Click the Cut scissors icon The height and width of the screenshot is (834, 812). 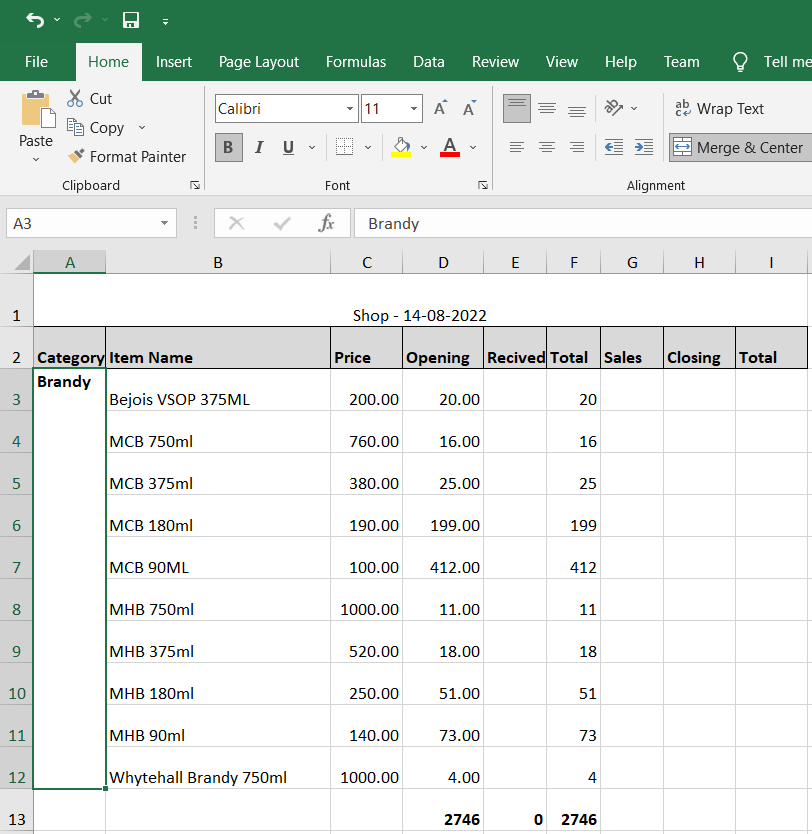pyautogui.click(x=75, y=99)
